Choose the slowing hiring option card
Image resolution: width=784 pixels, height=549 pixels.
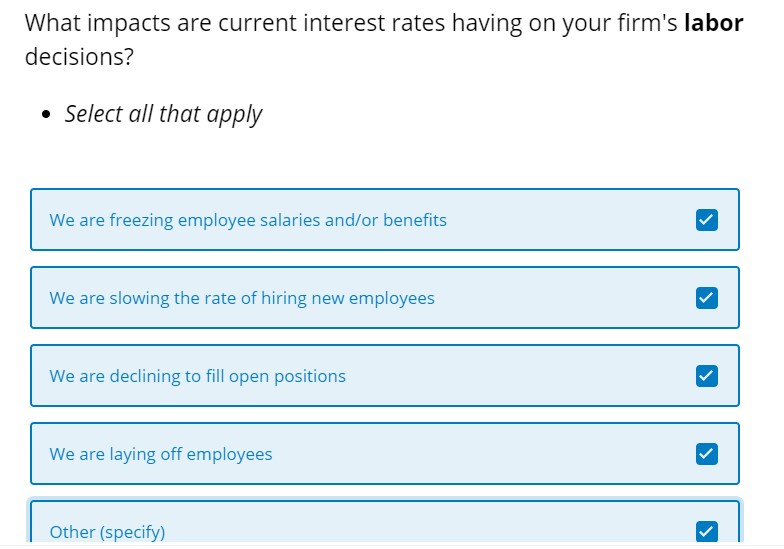384,298
